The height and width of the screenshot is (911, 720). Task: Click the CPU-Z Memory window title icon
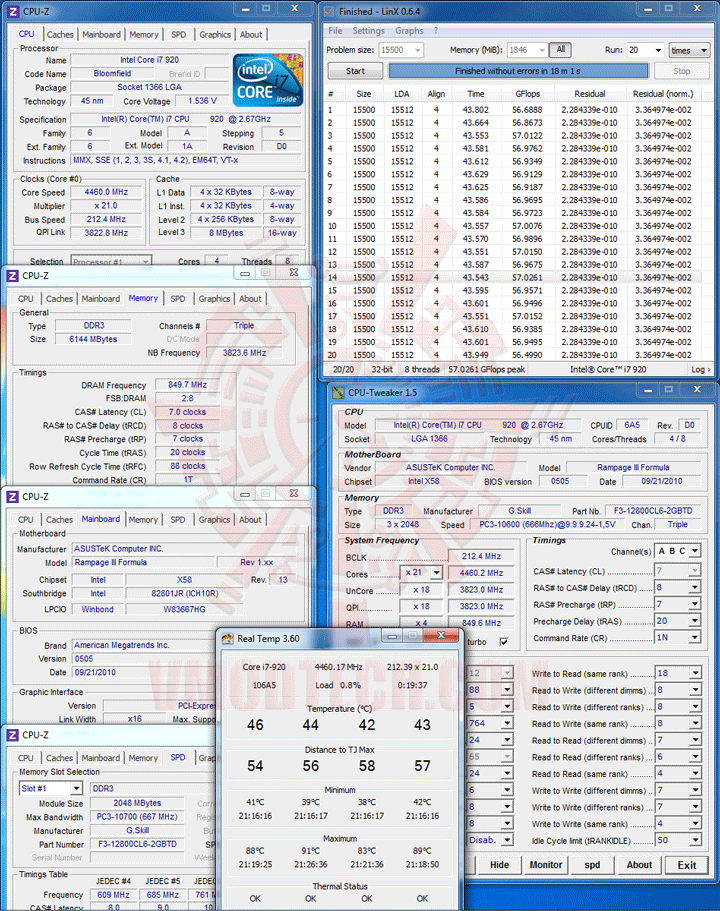pos(12,275)
